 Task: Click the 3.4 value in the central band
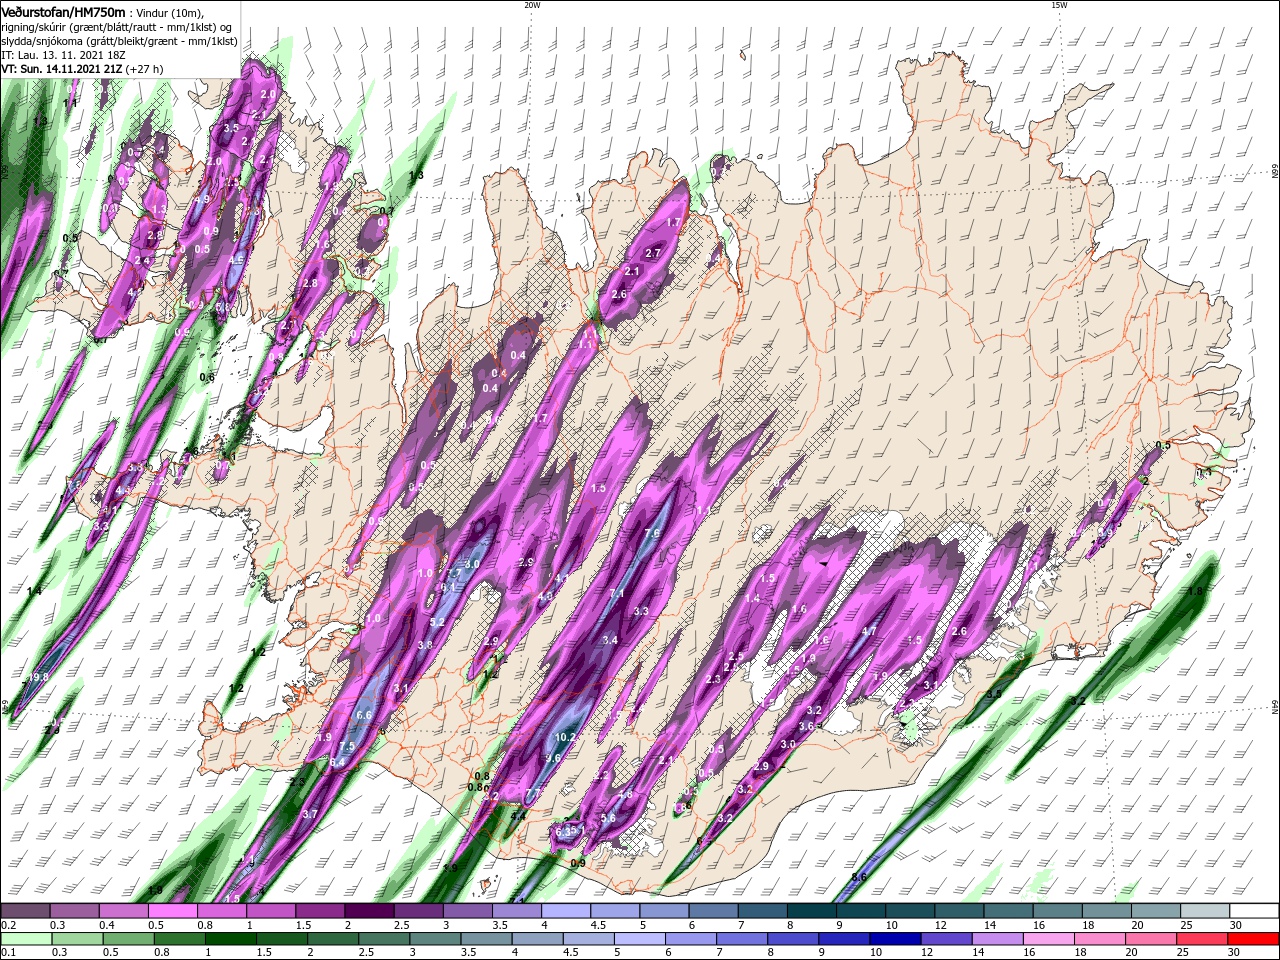610,640
